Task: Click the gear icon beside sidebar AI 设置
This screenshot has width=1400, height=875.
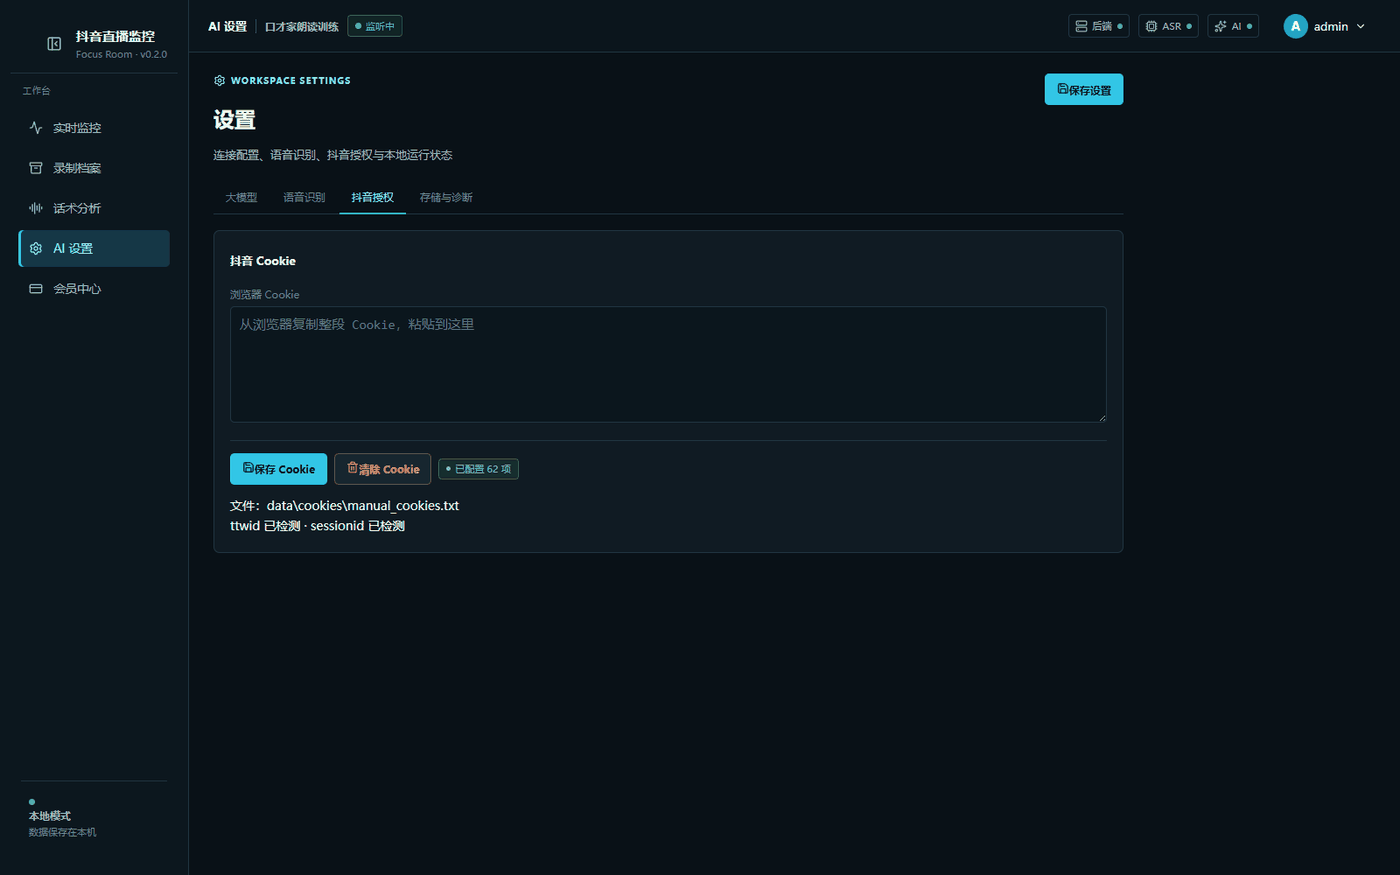Action: pyautogui.click(x=36, y=248)
